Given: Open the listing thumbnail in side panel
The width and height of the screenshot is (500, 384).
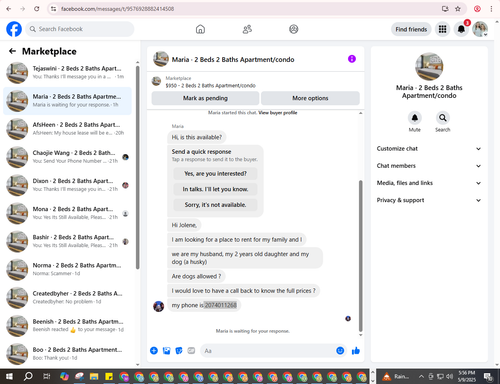Looking at the screenshot, I should click(x=429, y=66).
